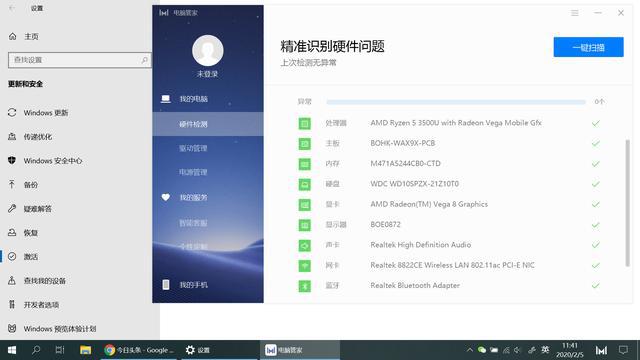Screen dimensions: 640x360
Task: Switch to Google Chrome on the taskbar
Action: point(139,350)
